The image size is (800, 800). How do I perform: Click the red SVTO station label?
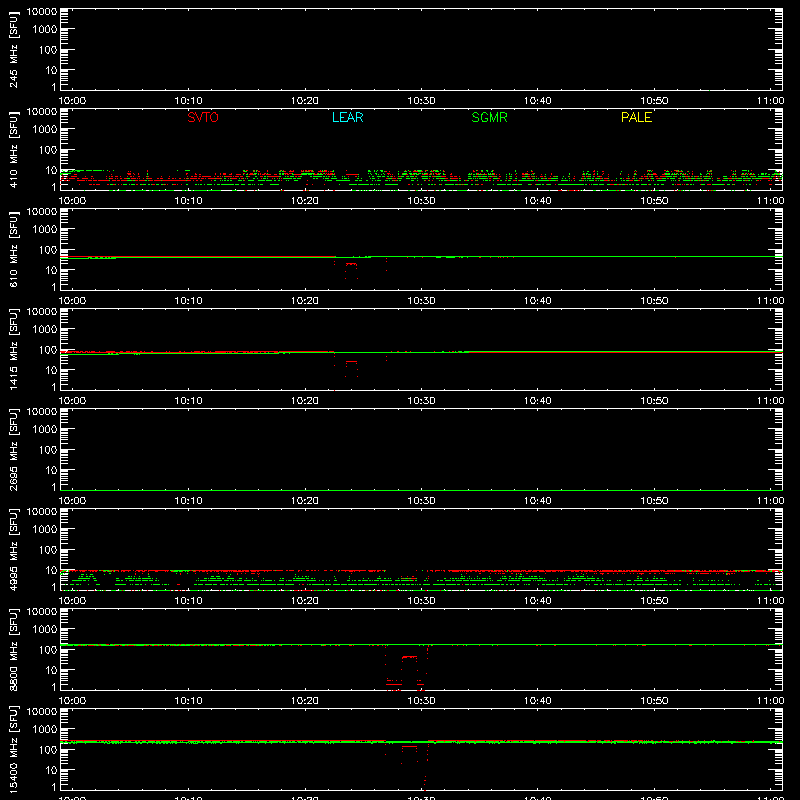point(203,117)
